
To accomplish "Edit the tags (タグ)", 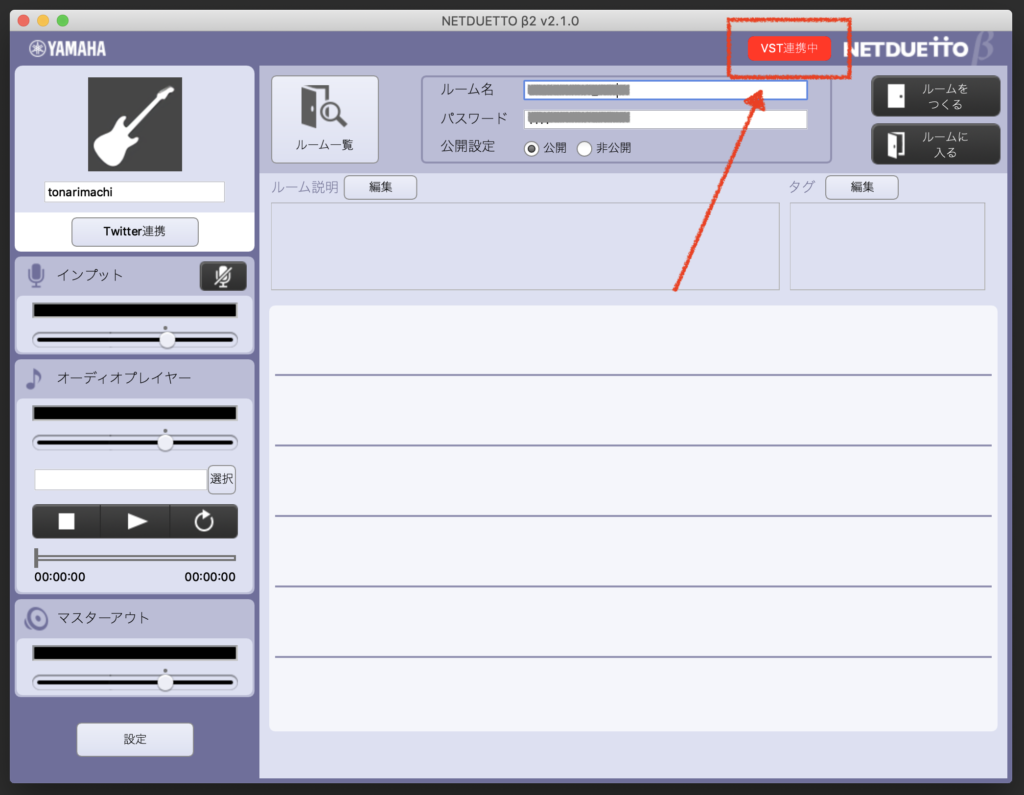I will coord(861,187).
